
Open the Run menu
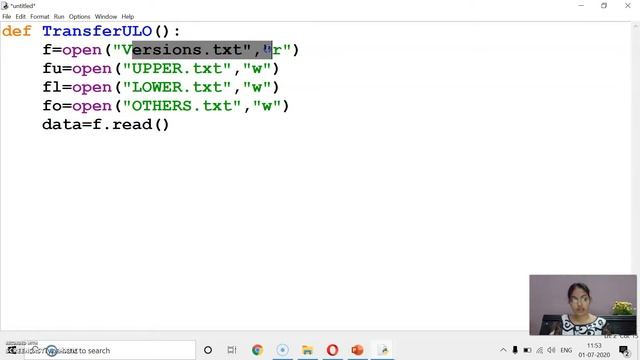[59, 17]
